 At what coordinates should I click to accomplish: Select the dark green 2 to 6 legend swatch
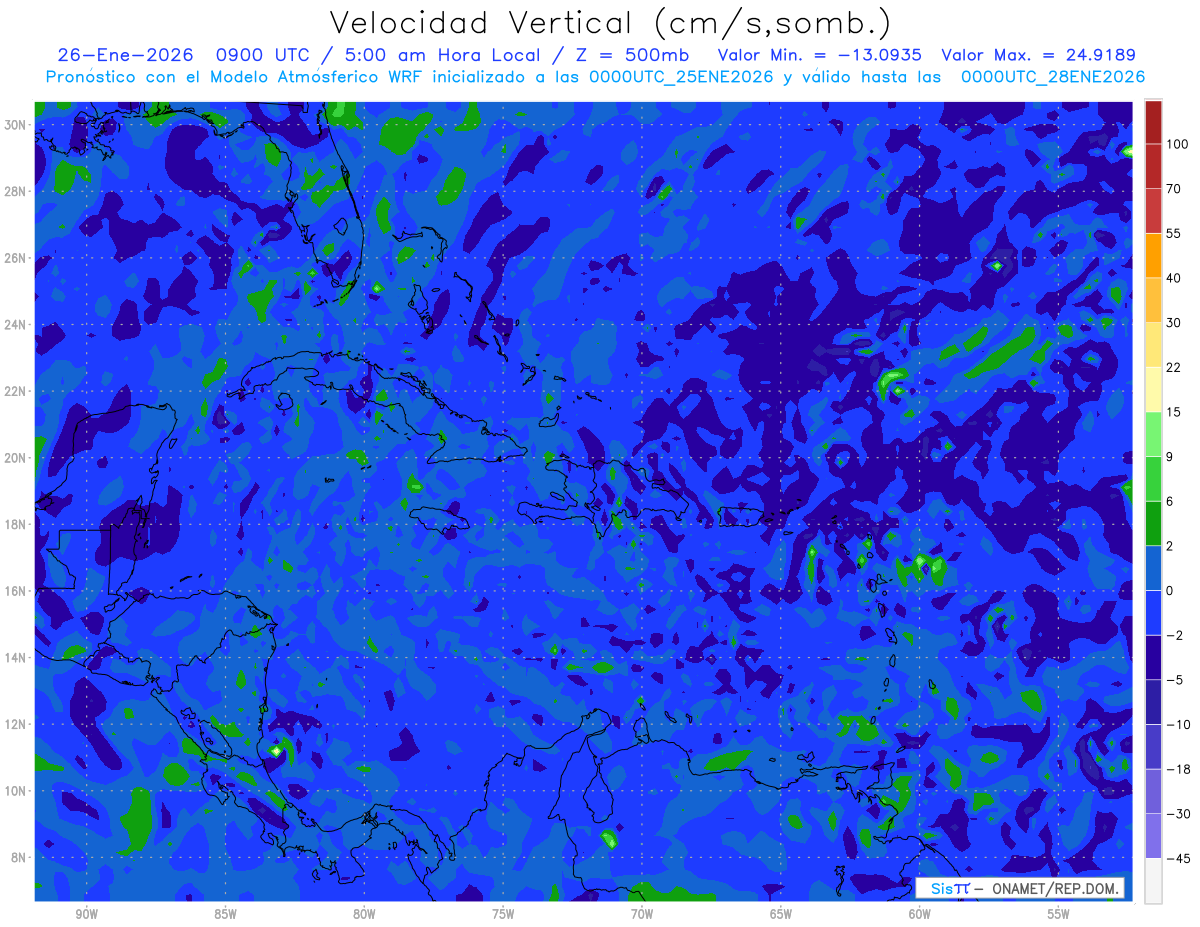point(1153,523)
